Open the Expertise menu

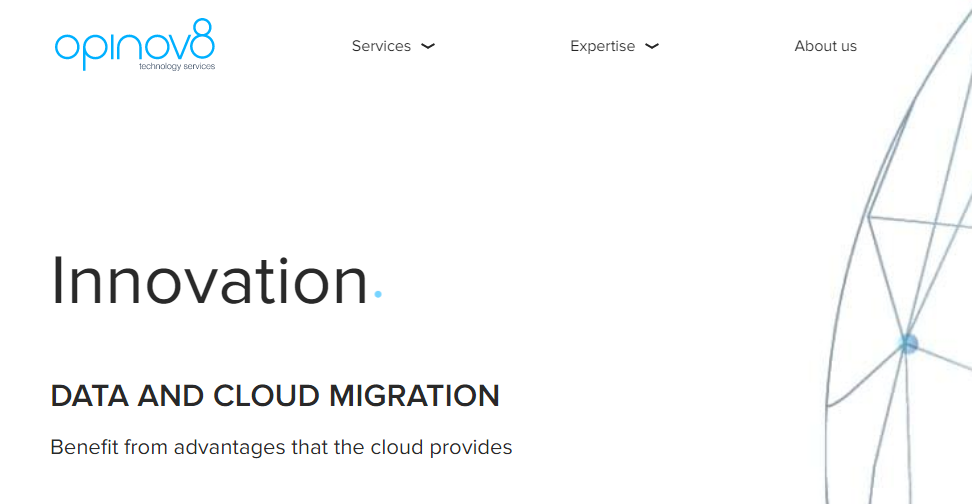[603, 46]
